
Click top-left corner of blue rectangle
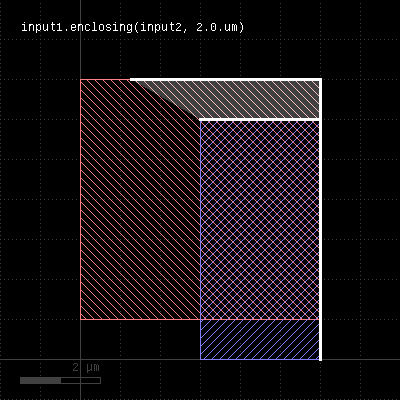coord(200,119)
